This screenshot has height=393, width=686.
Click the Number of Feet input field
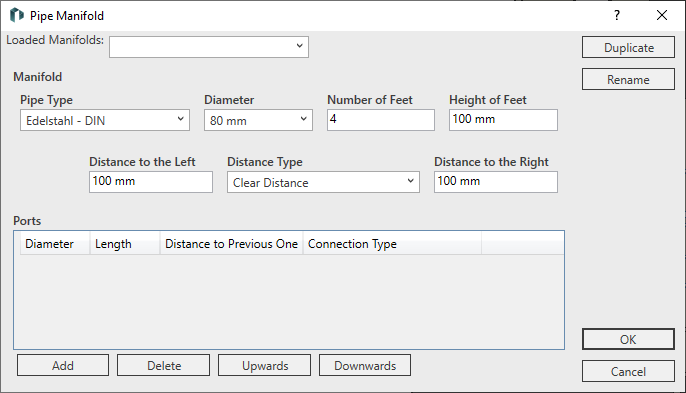point(381,120)
